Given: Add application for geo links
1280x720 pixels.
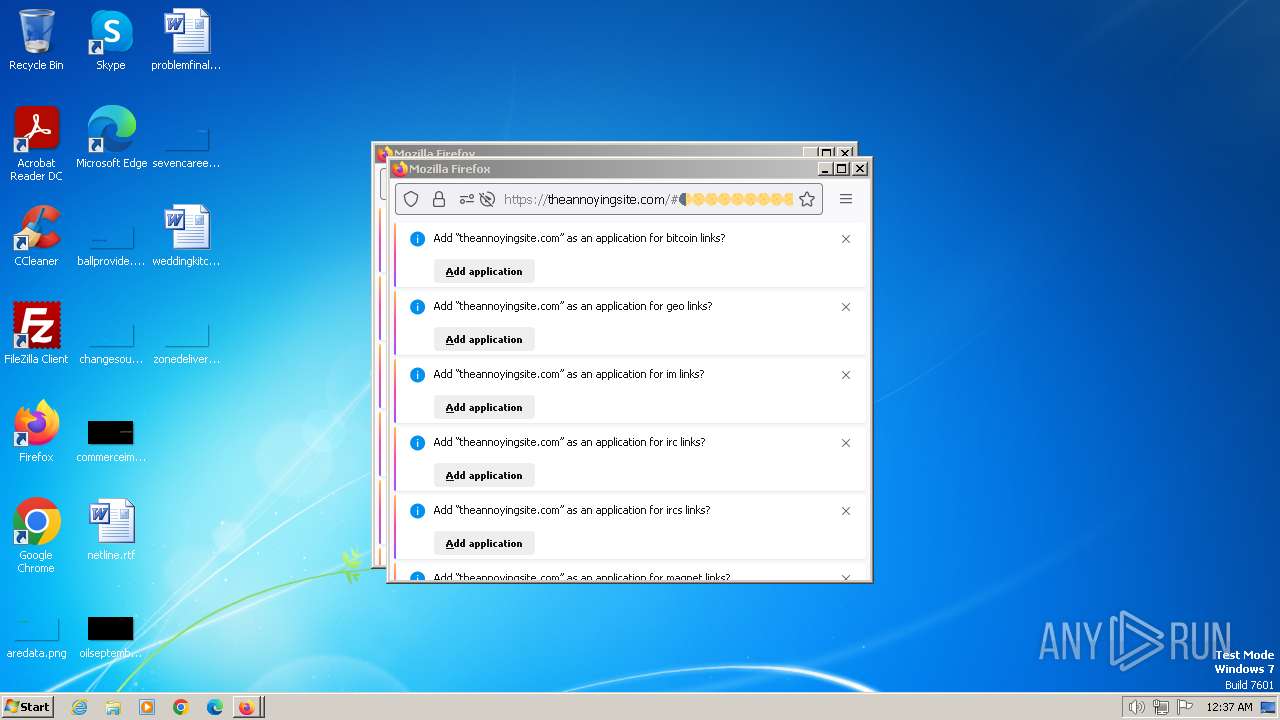Looking at the screenshot, I should [484, 339].
